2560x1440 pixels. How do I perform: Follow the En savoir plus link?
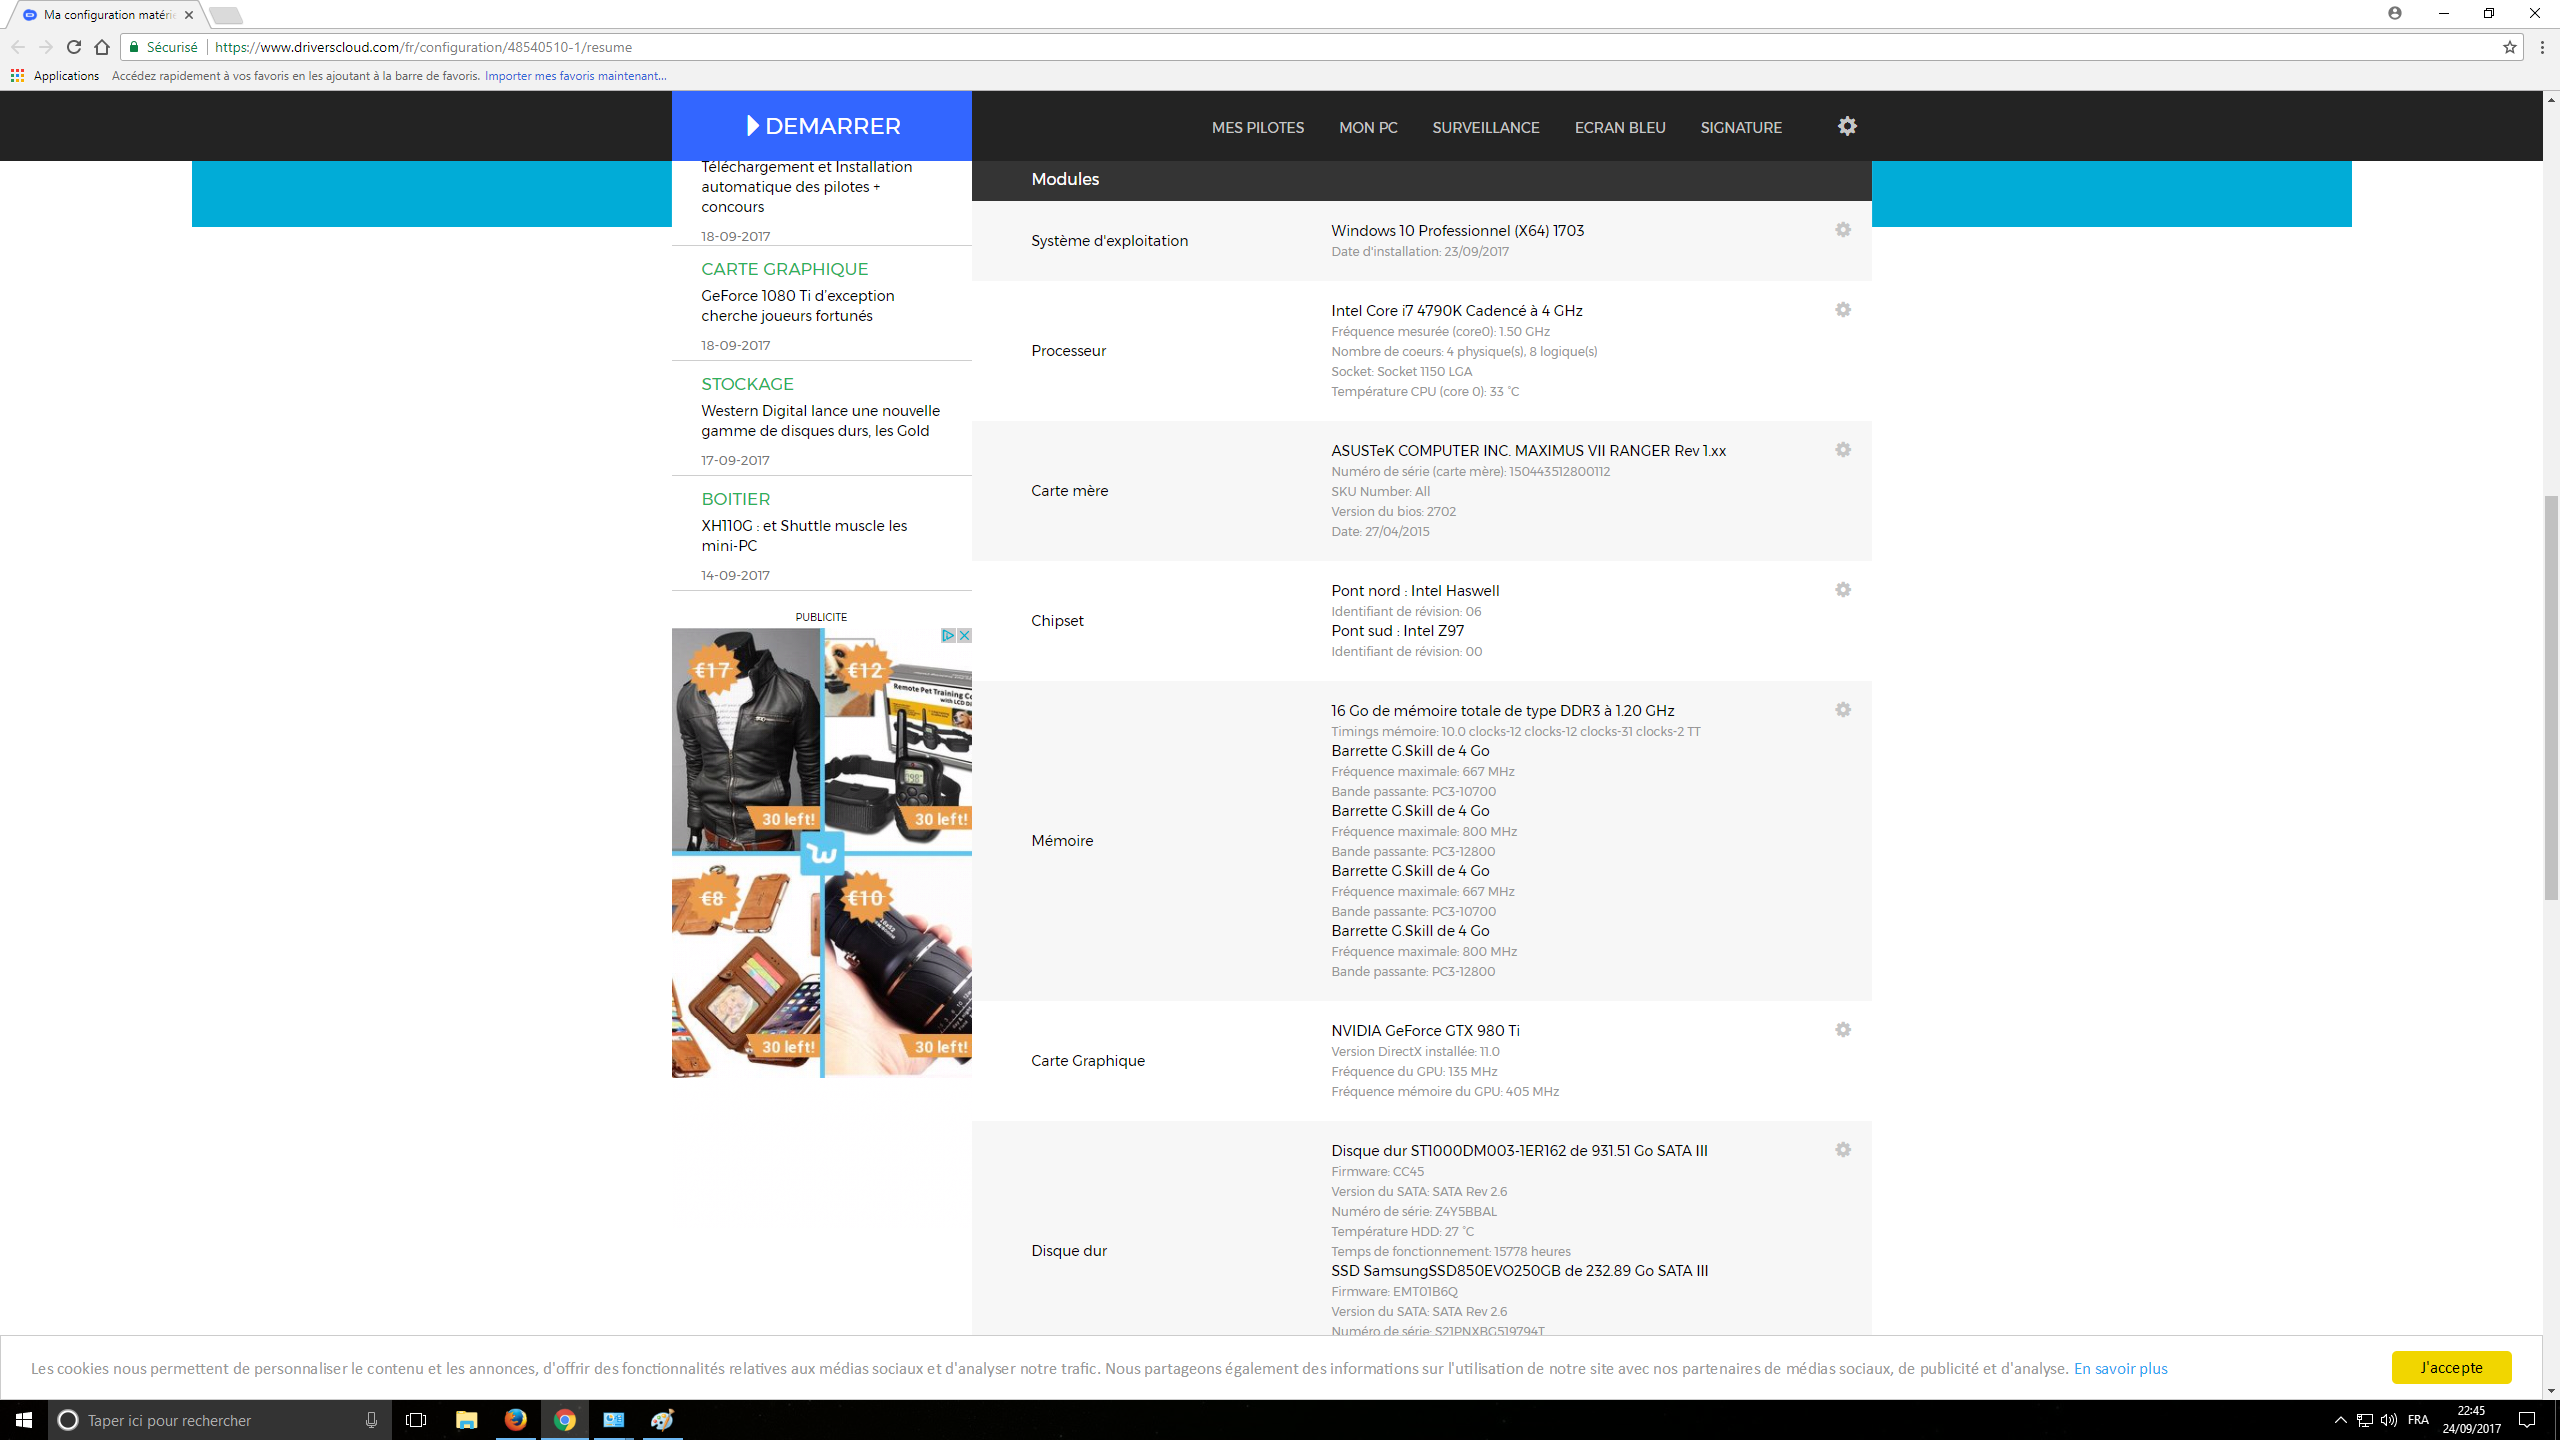(2120, 1368)
